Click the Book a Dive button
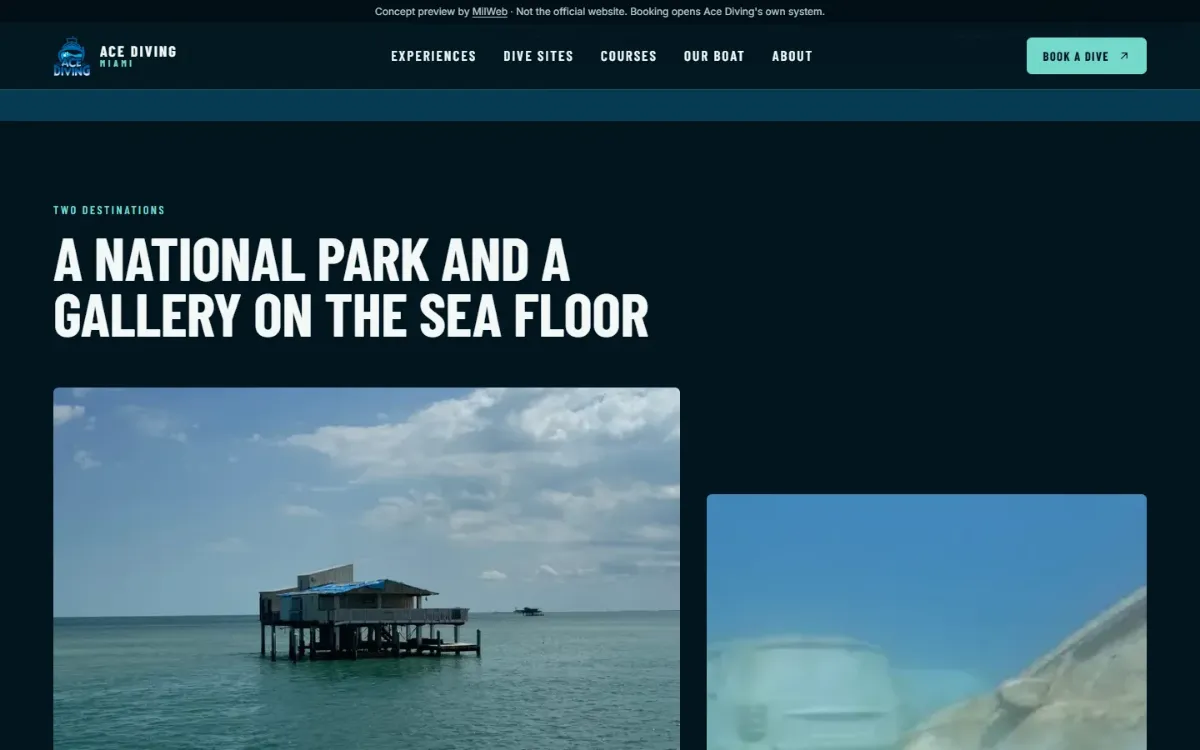The image size is (1200, 750). [1086, 56]
